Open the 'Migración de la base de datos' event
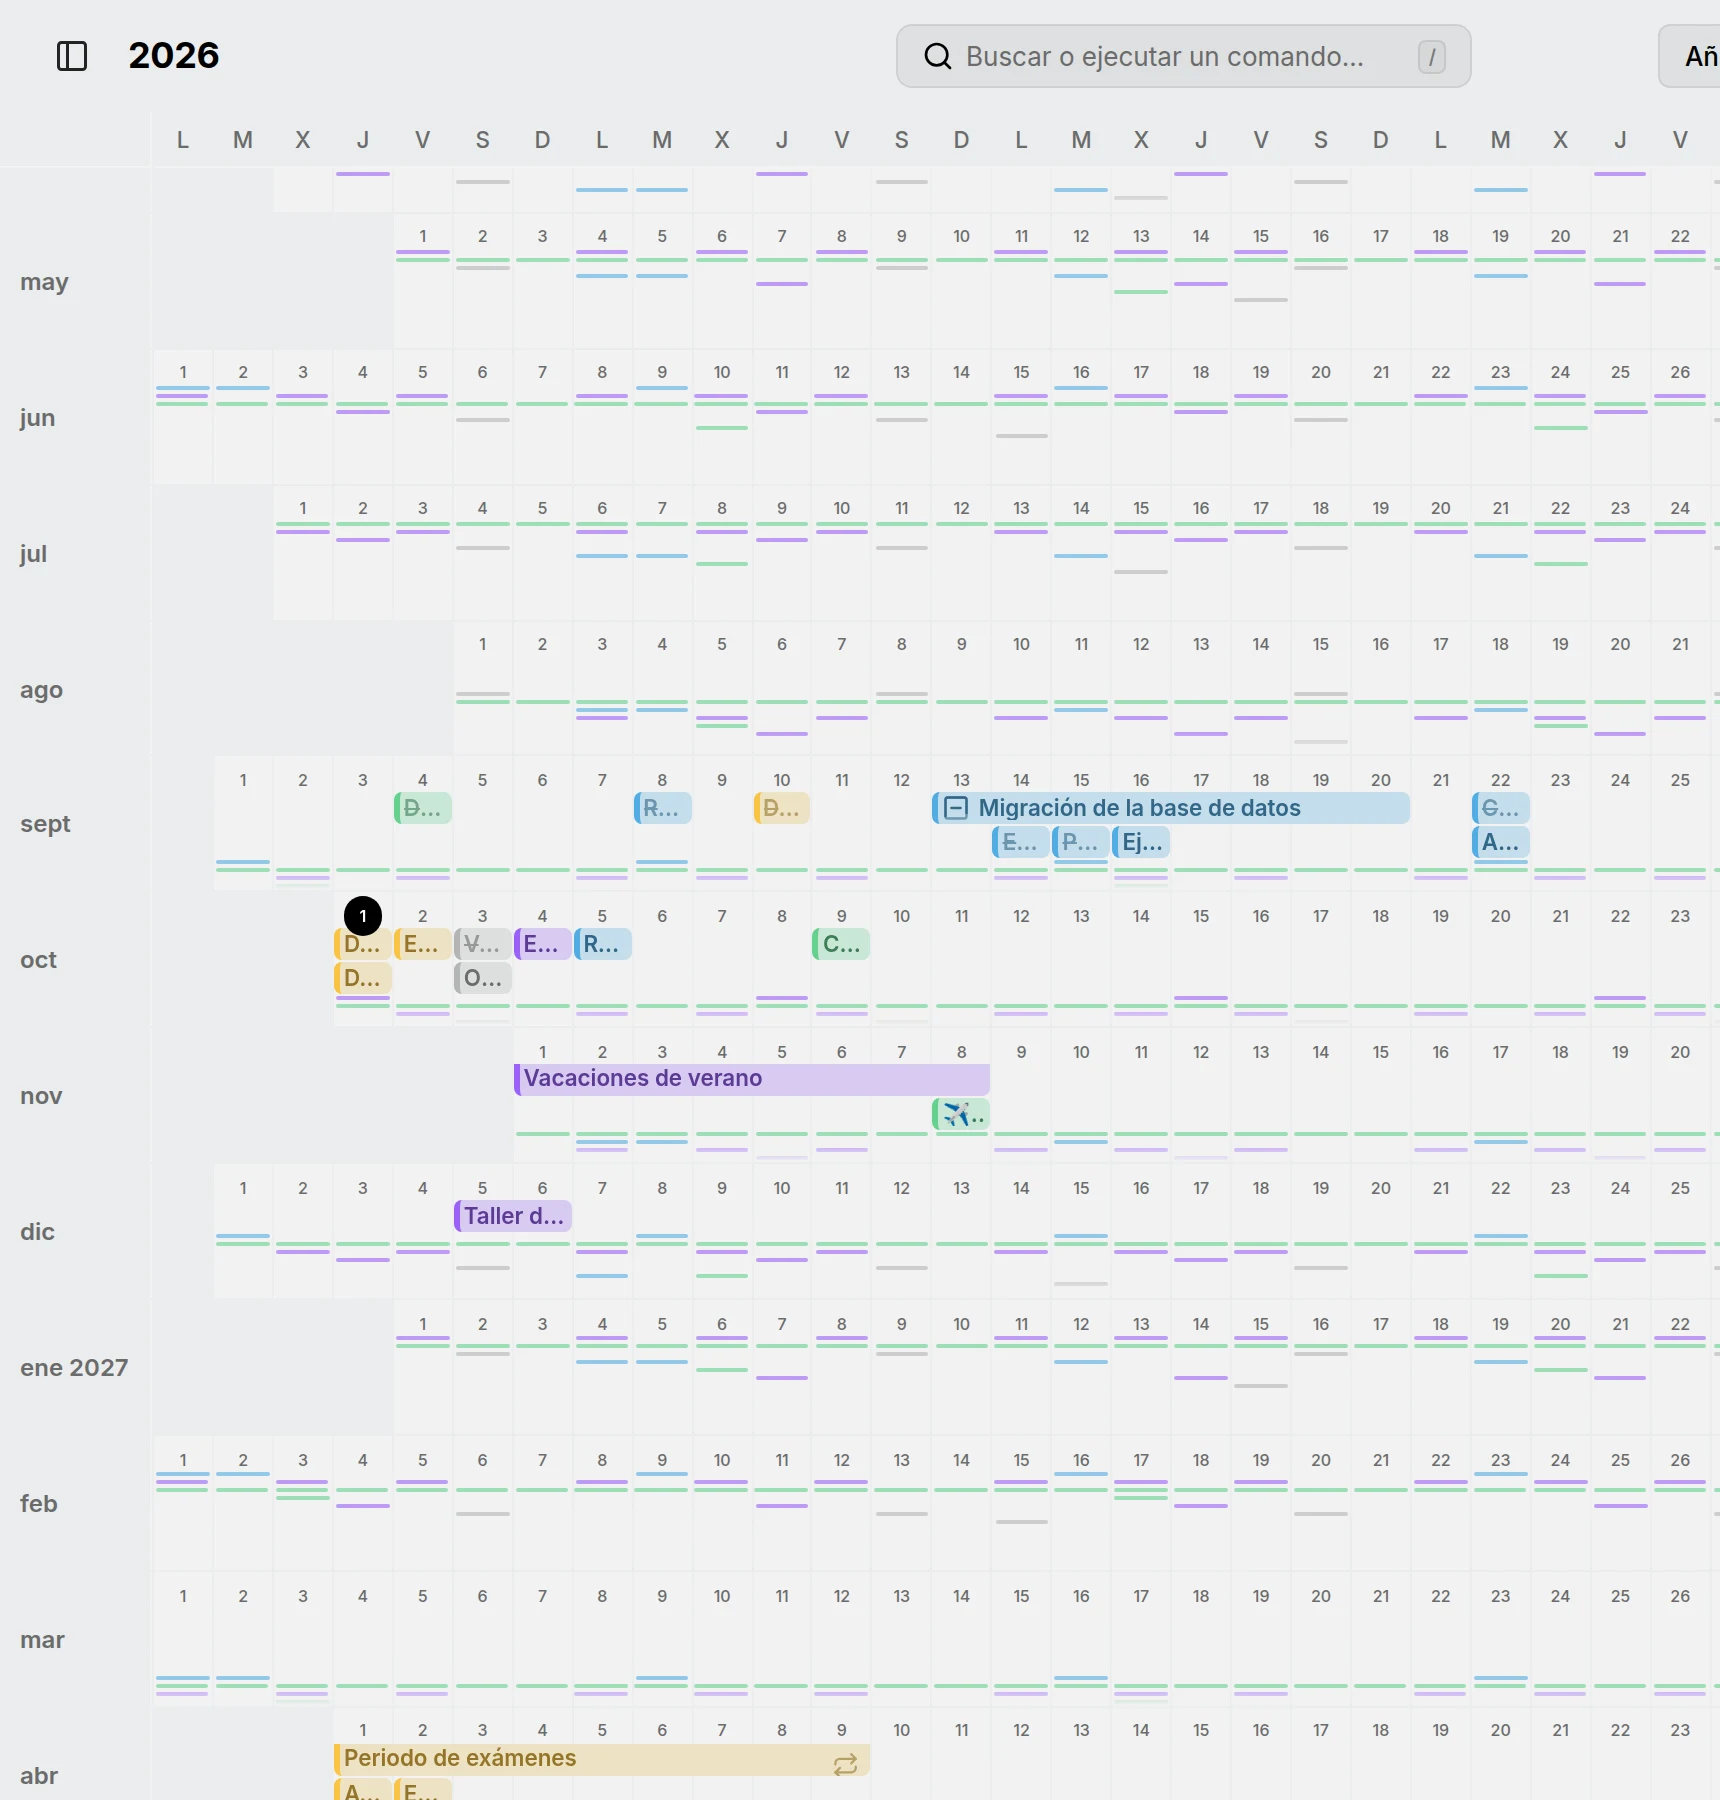Image resolution: width=1720 pixels, height=1800 pixels. tap(1171, 808)
